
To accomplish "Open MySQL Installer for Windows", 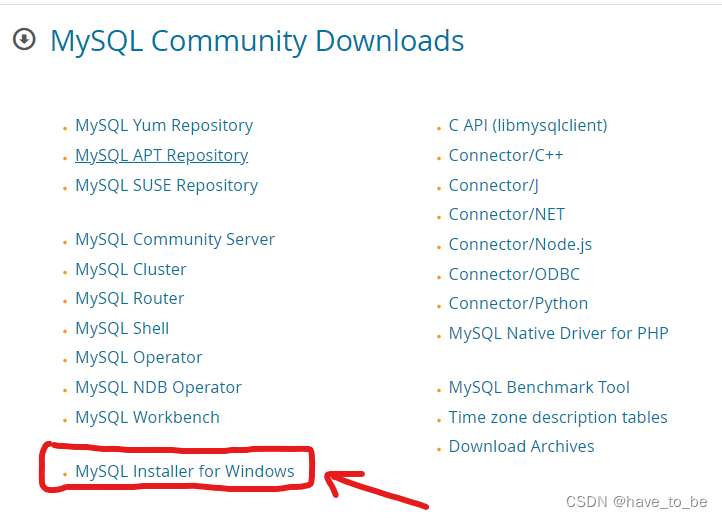I will (x=185, y=471).
